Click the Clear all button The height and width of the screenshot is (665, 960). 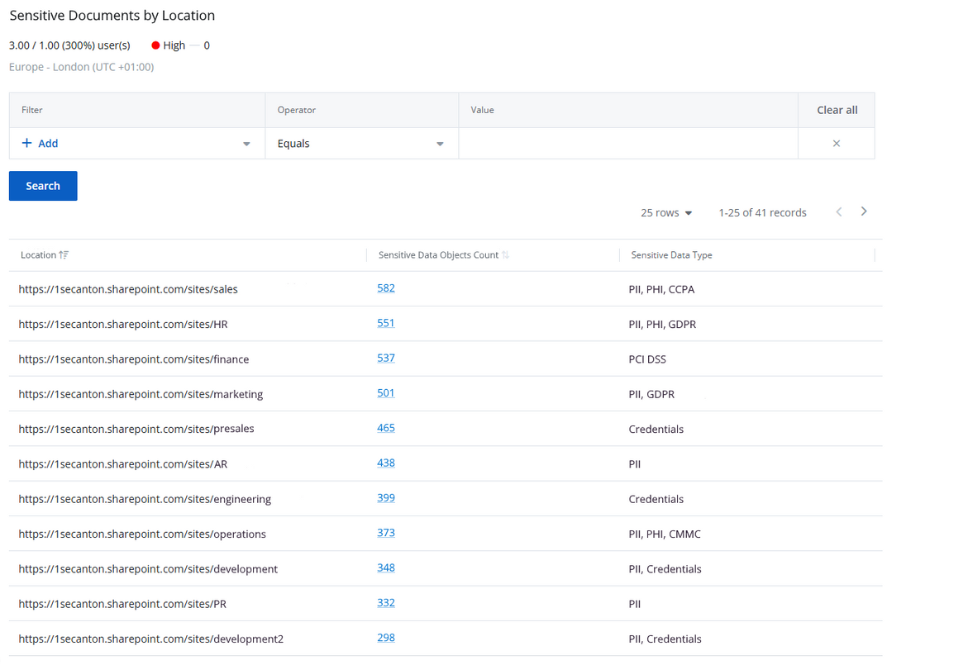836,109
